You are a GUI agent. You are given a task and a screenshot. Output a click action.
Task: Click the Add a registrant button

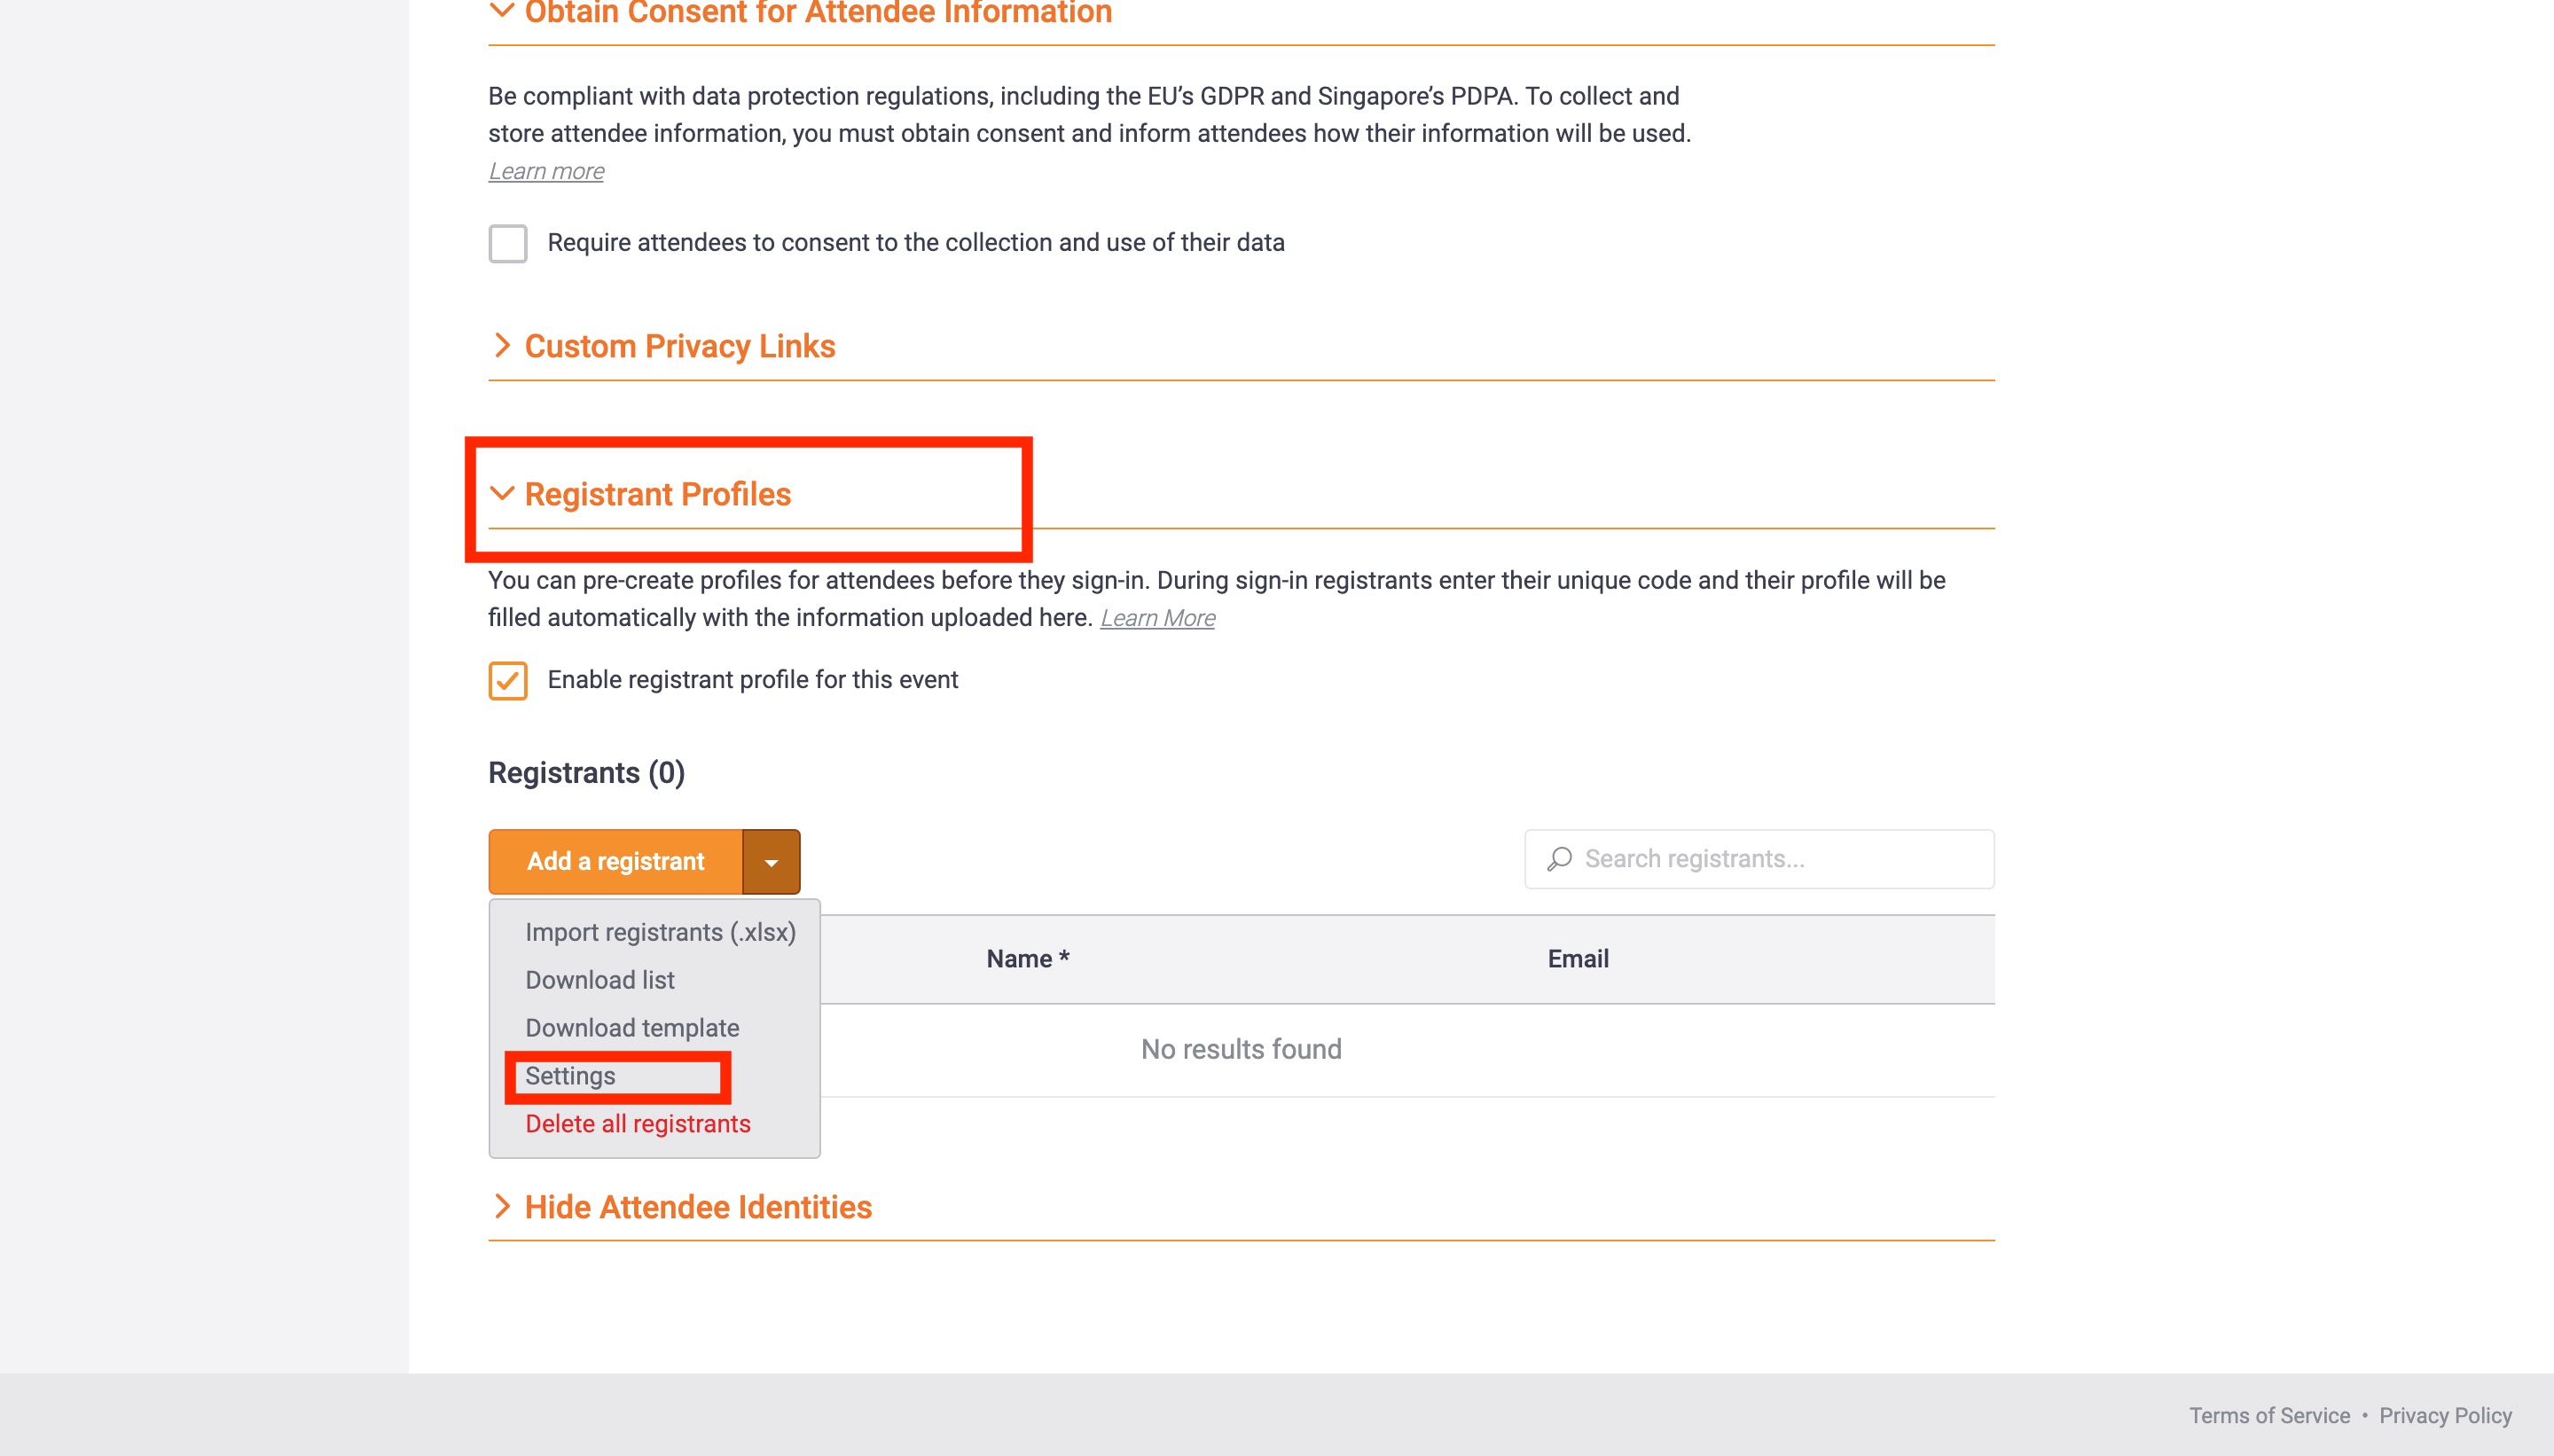pos(616,862)
